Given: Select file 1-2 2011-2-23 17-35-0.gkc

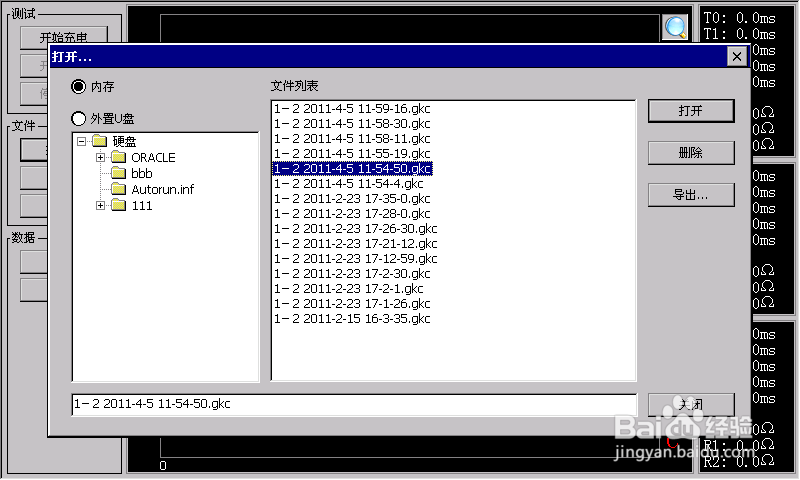Looking at the screenshot, I should tap(352, 198).
